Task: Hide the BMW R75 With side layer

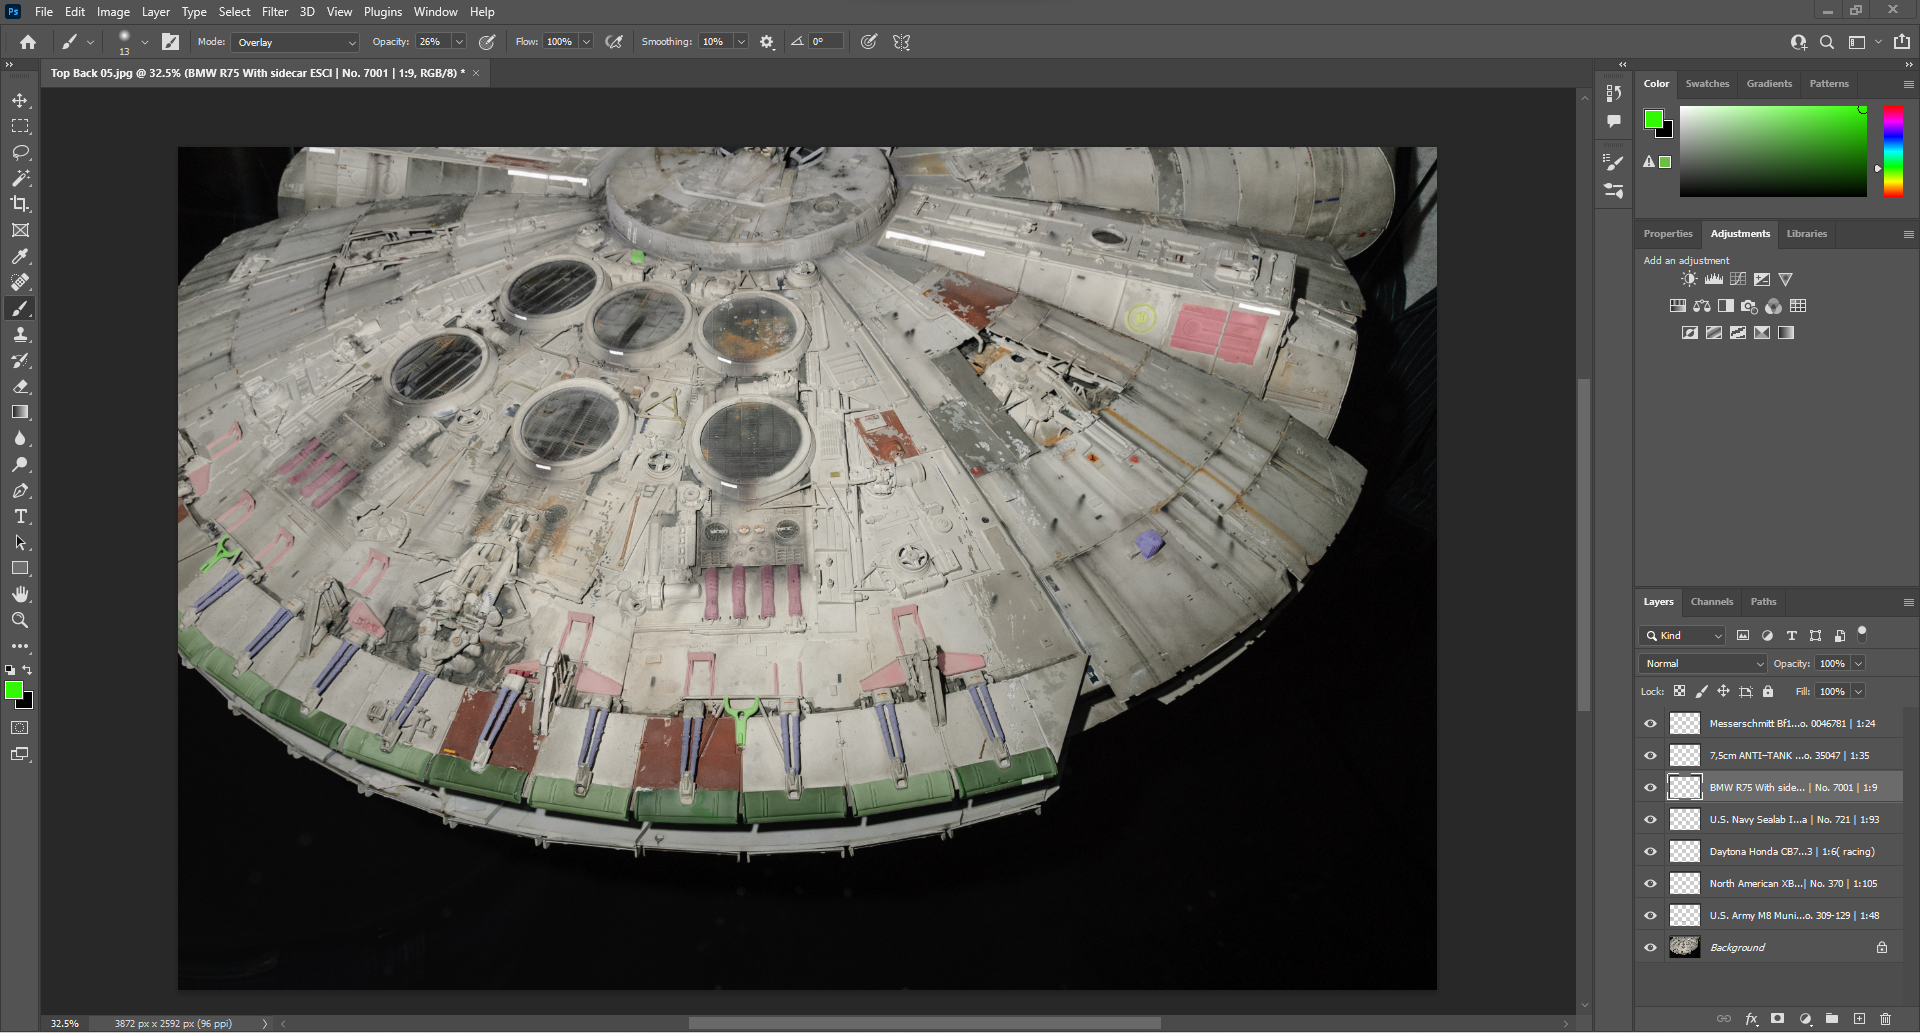Action: [x=1651, y=787]
